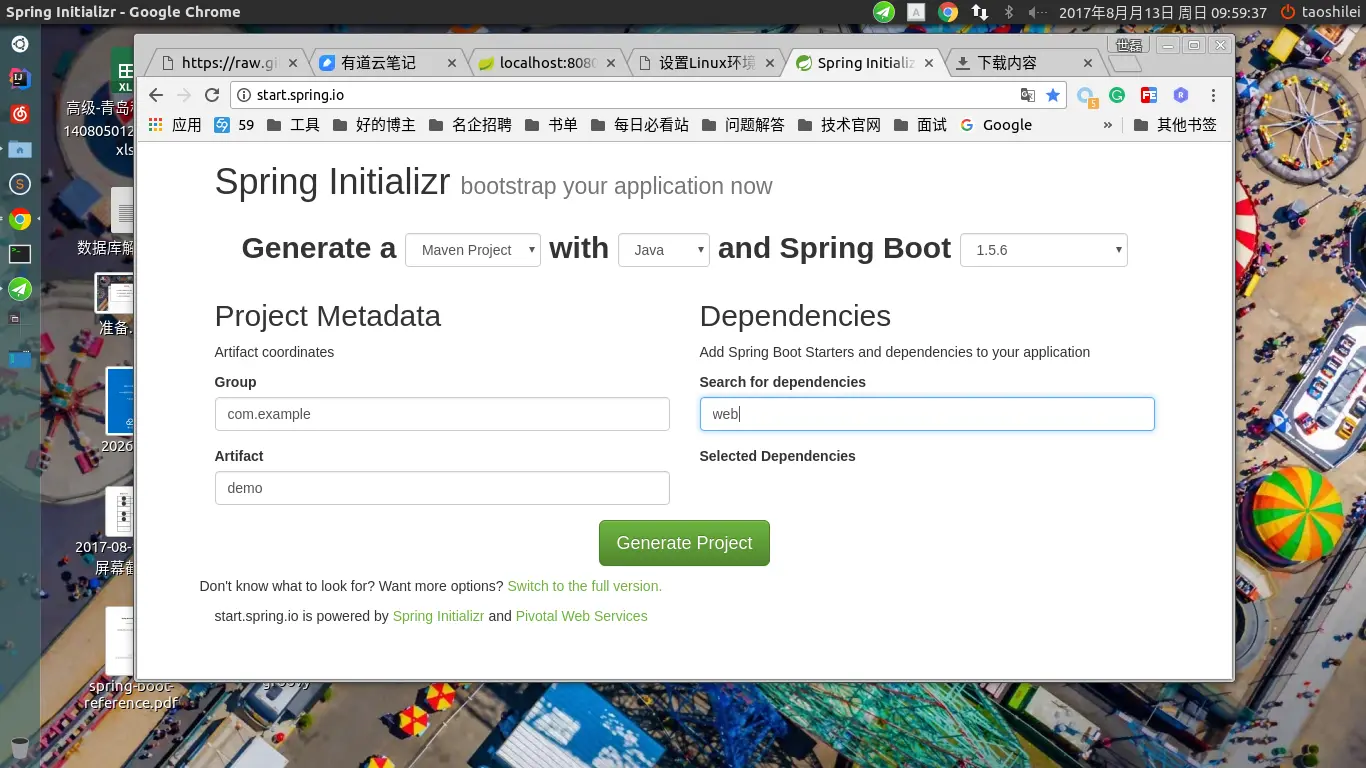Click the input method A indicator
This screenshot has height=768, width=1366.
tap(916, 12)
